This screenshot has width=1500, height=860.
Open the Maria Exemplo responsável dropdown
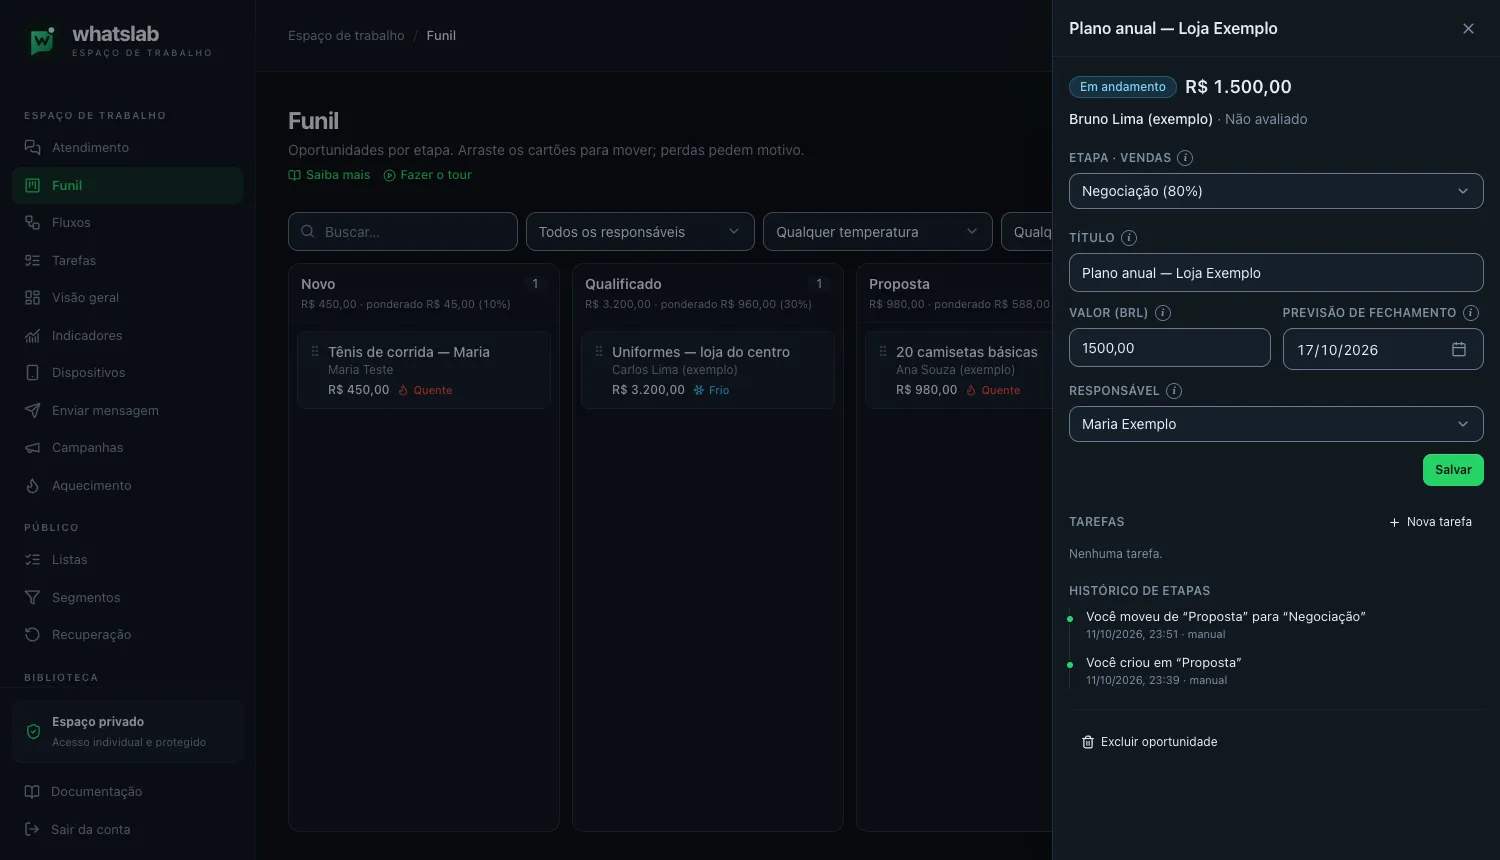pos(1276,424)
